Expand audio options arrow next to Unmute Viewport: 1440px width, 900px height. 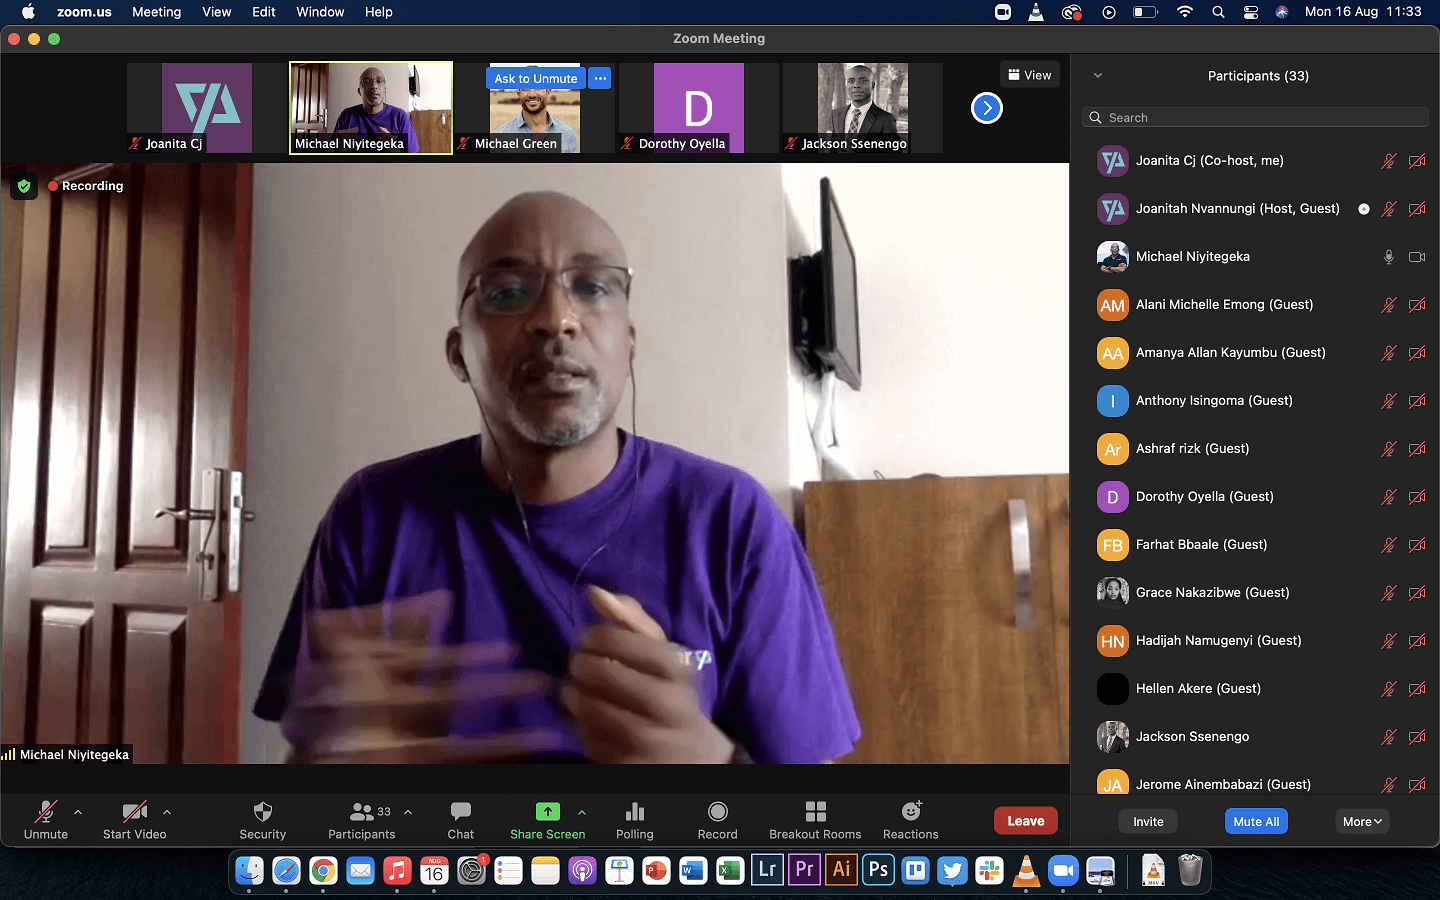click(x=78, y=812)
